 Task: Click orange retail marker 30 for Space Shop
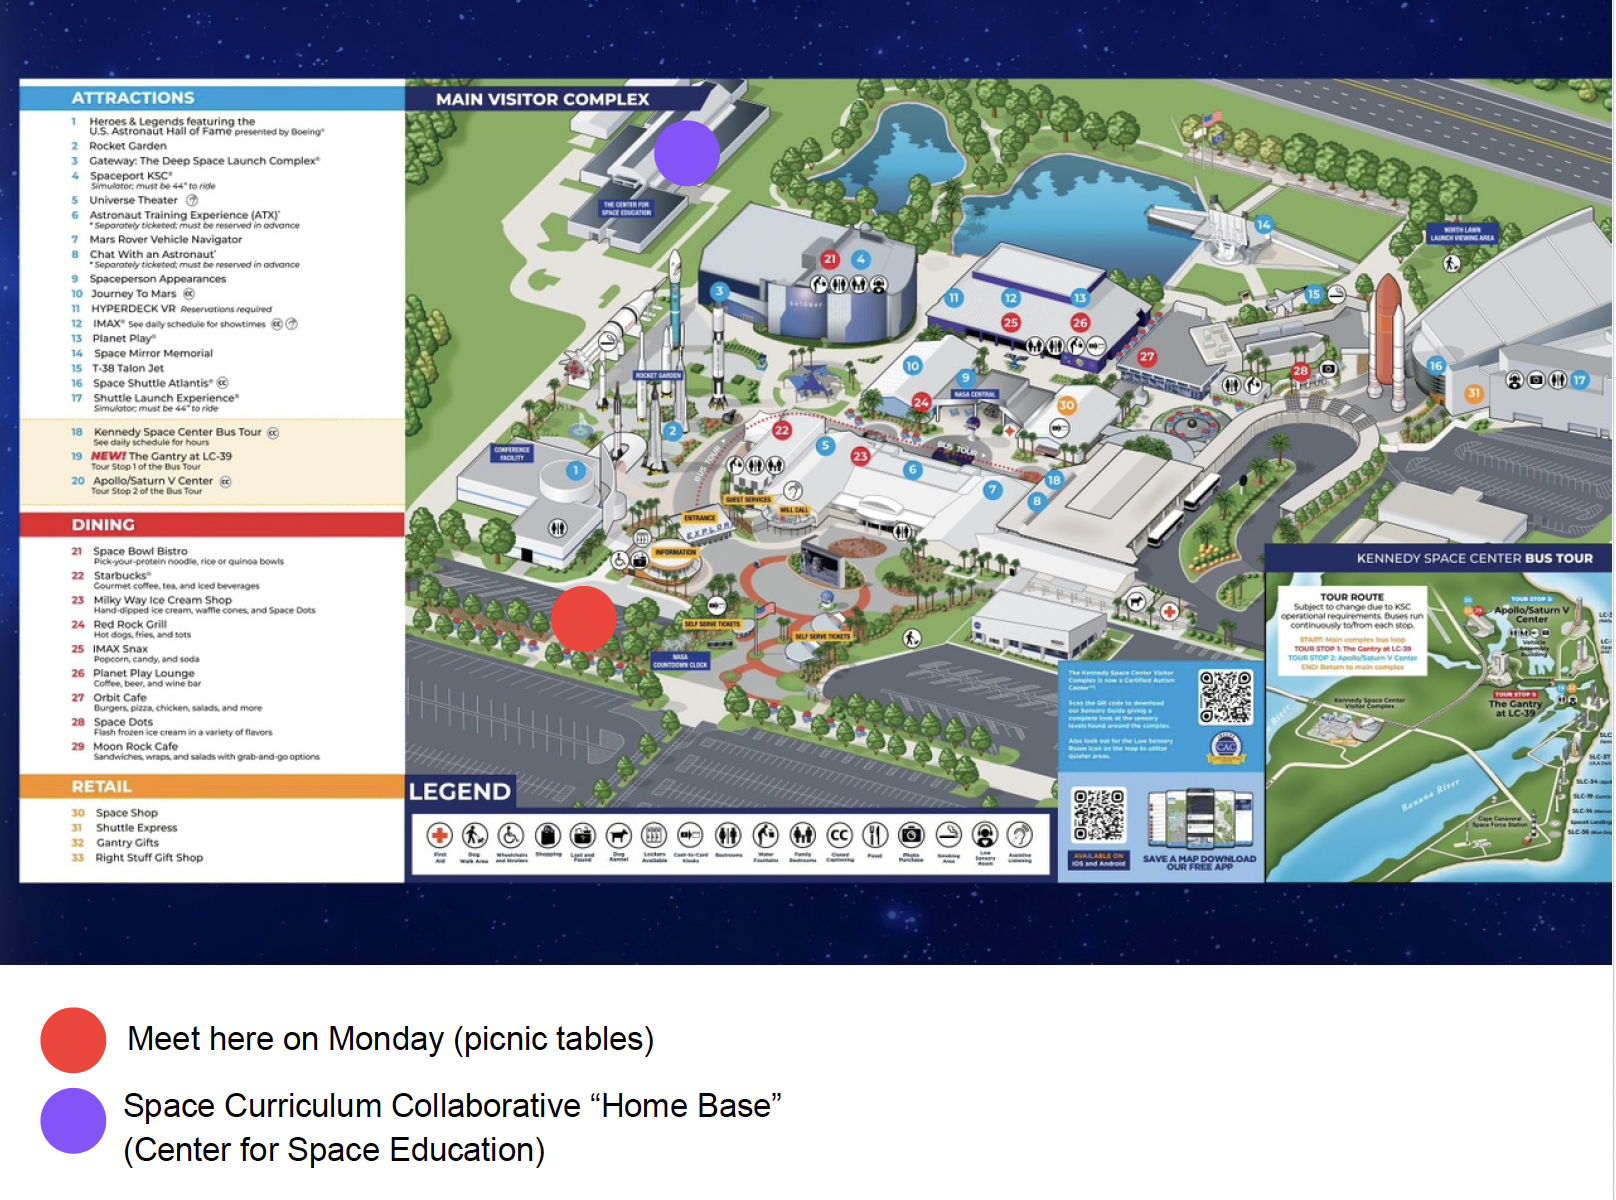coord(1067,405)
